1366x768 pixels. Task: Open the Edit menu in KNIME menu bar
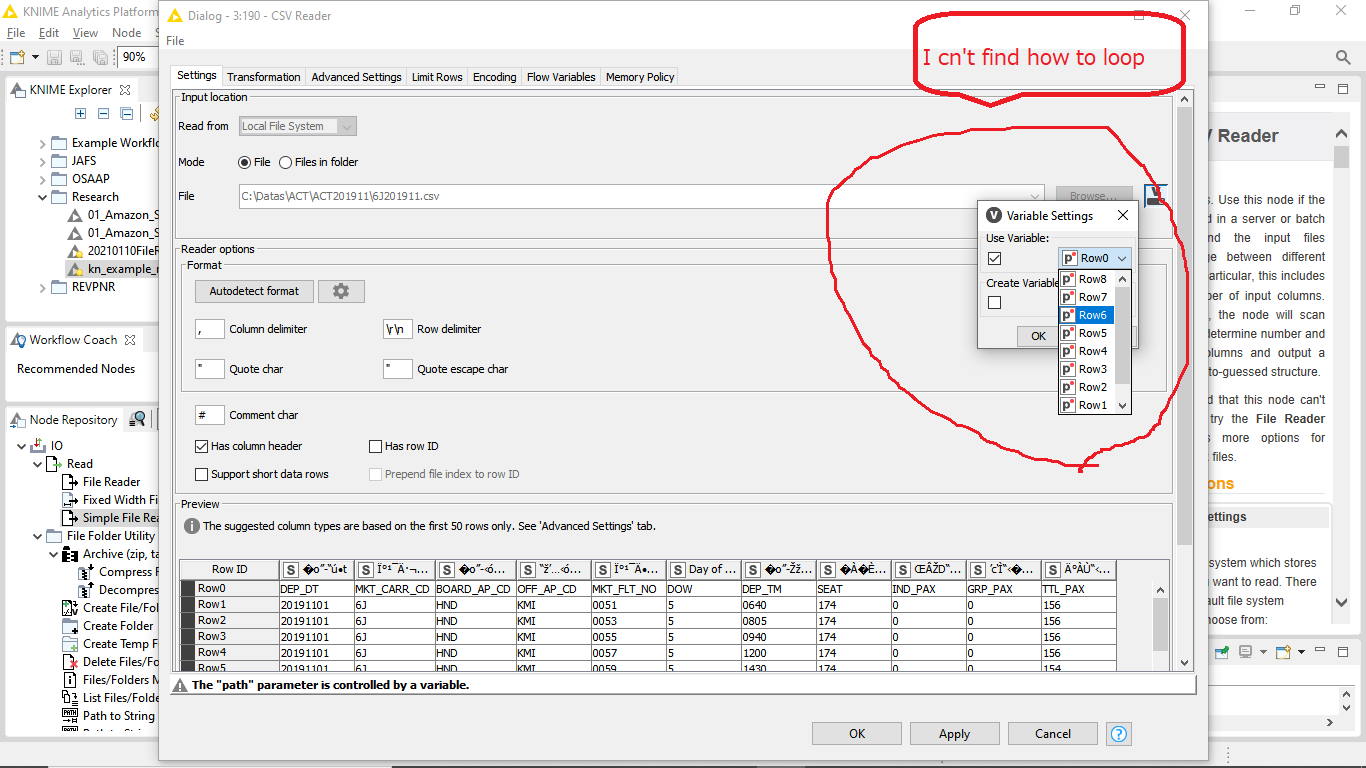49,33
